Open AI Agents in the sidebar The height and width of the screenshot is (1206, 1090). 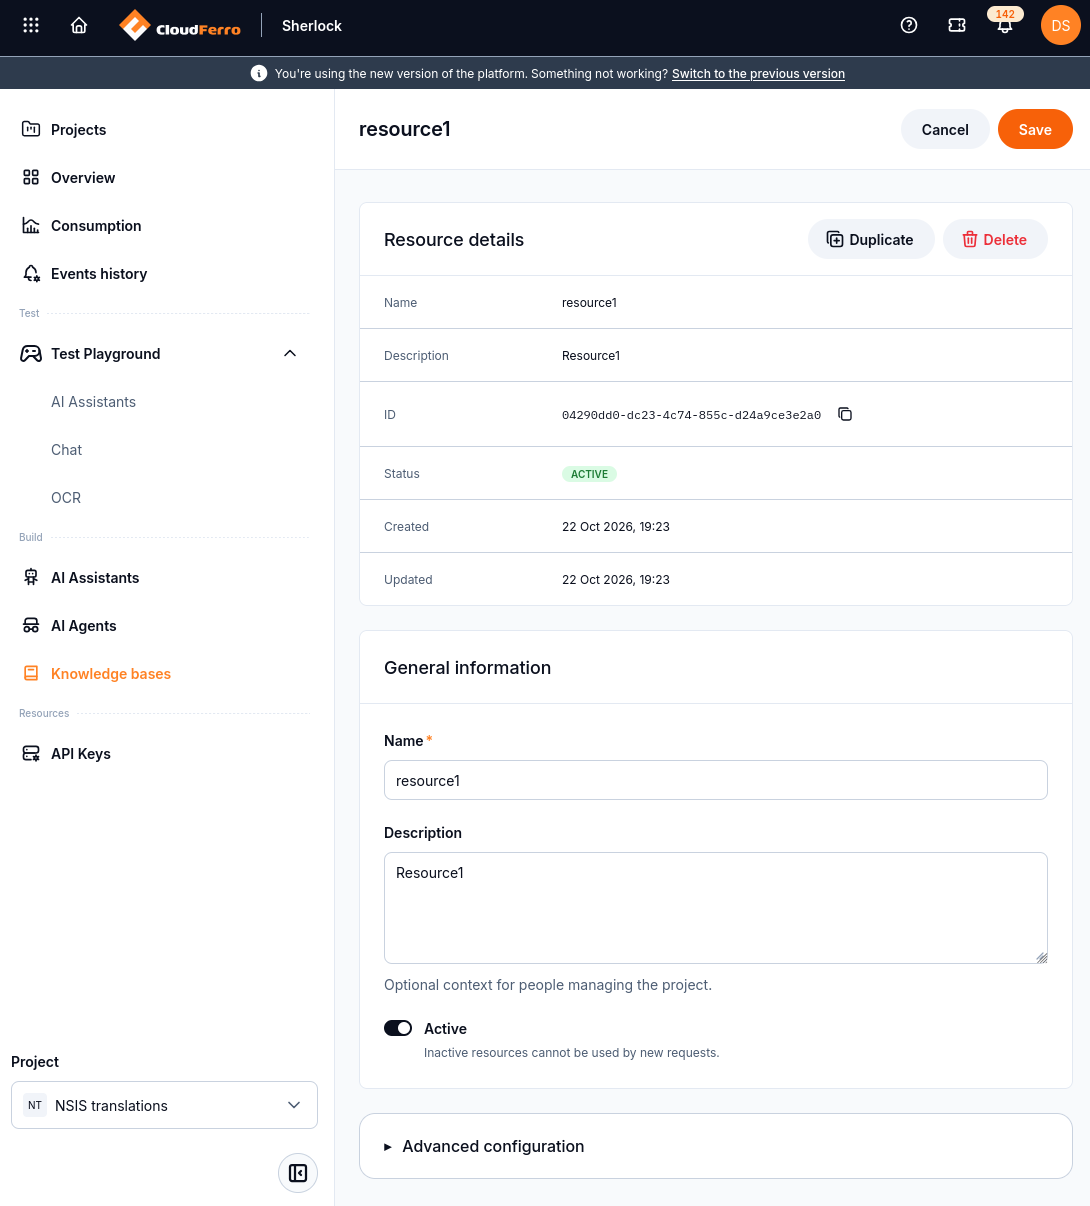tap(84, 625)
